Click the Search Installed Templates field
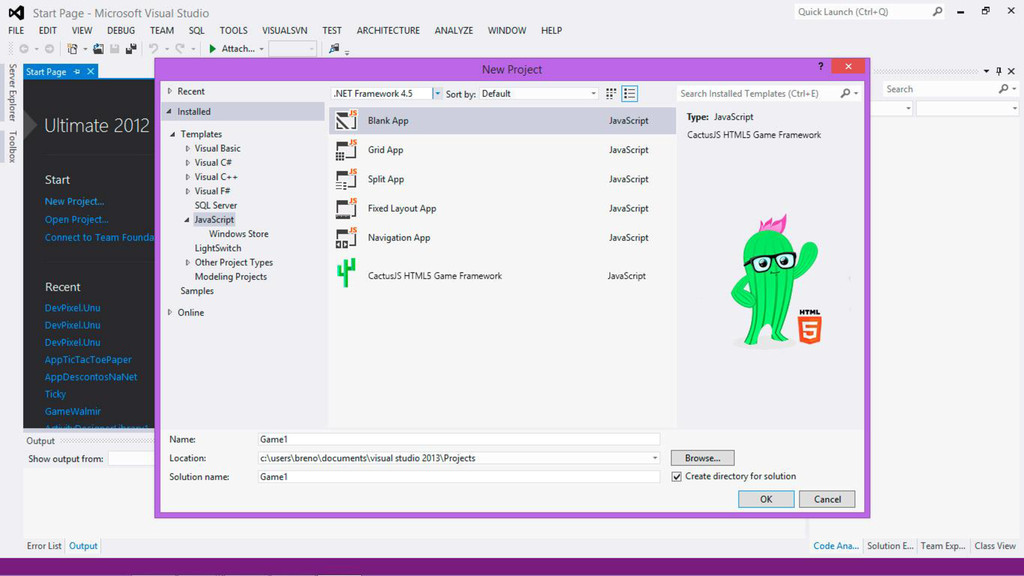Screen dimensions: 1024x576 click(x=758, y=93)
